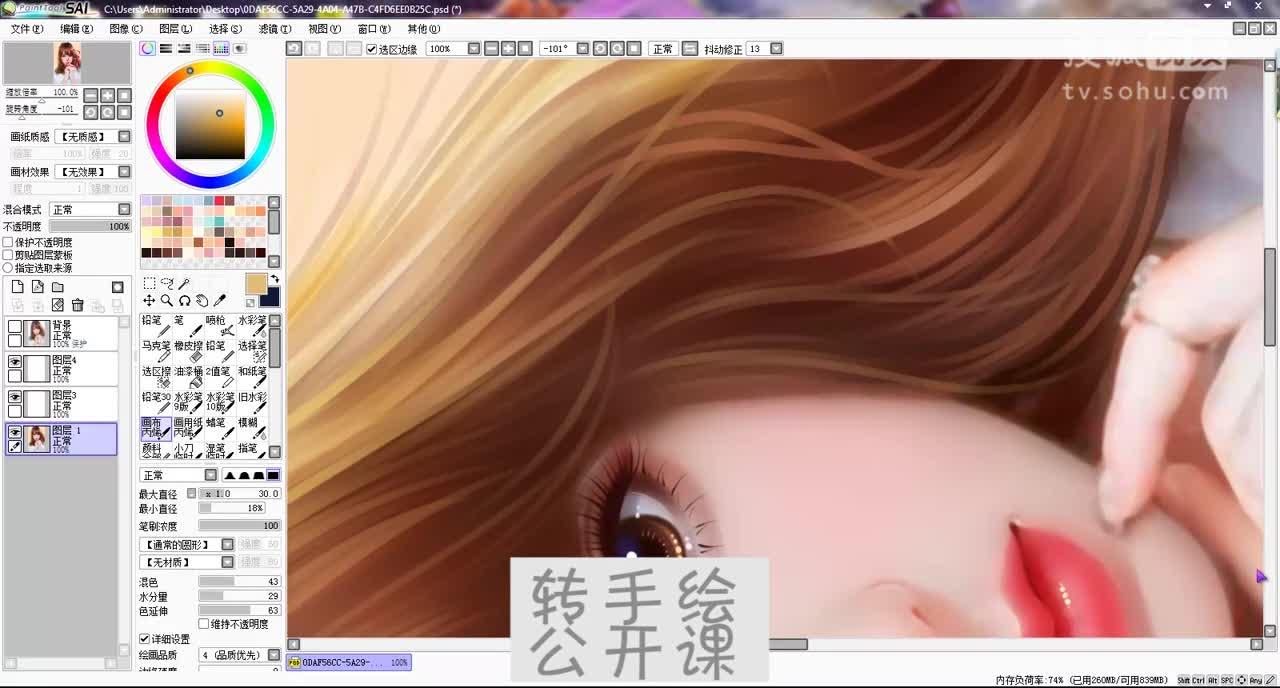1280x688 pixels.
Task: Choose the Magic Wand selection tool
Action: click(183, 282)
